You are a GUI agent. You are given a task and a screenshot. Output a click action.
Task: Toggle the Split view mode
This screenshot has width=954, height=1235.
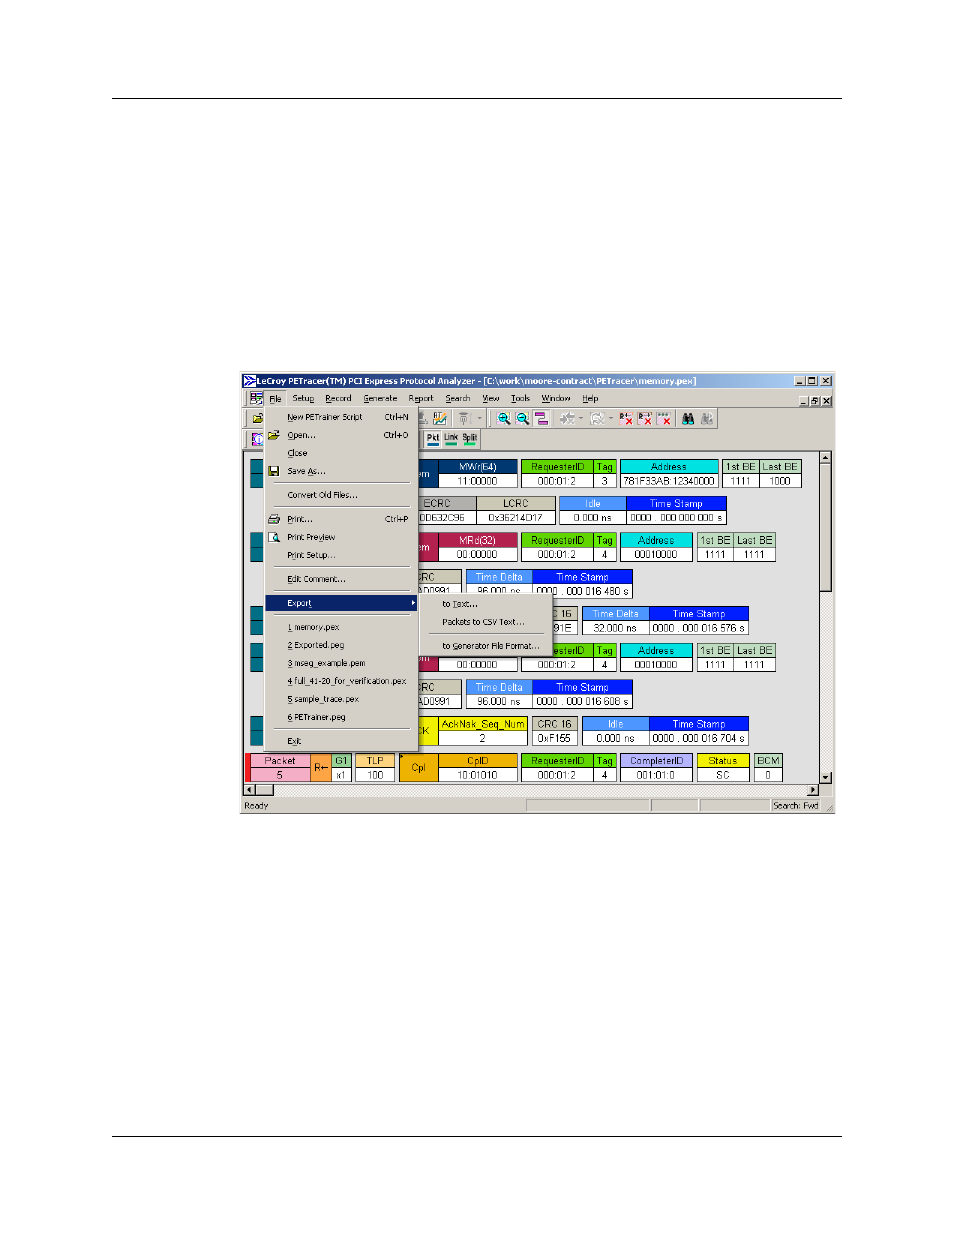click(468, 438)
